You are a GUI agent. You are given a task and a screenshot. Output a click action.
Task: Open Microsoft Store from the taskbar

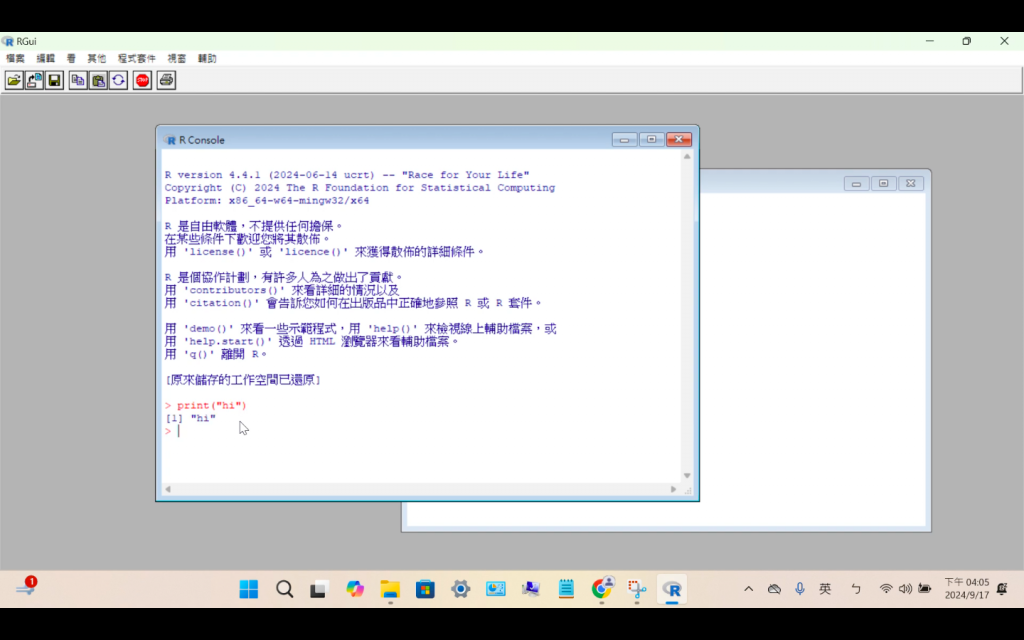425,589
